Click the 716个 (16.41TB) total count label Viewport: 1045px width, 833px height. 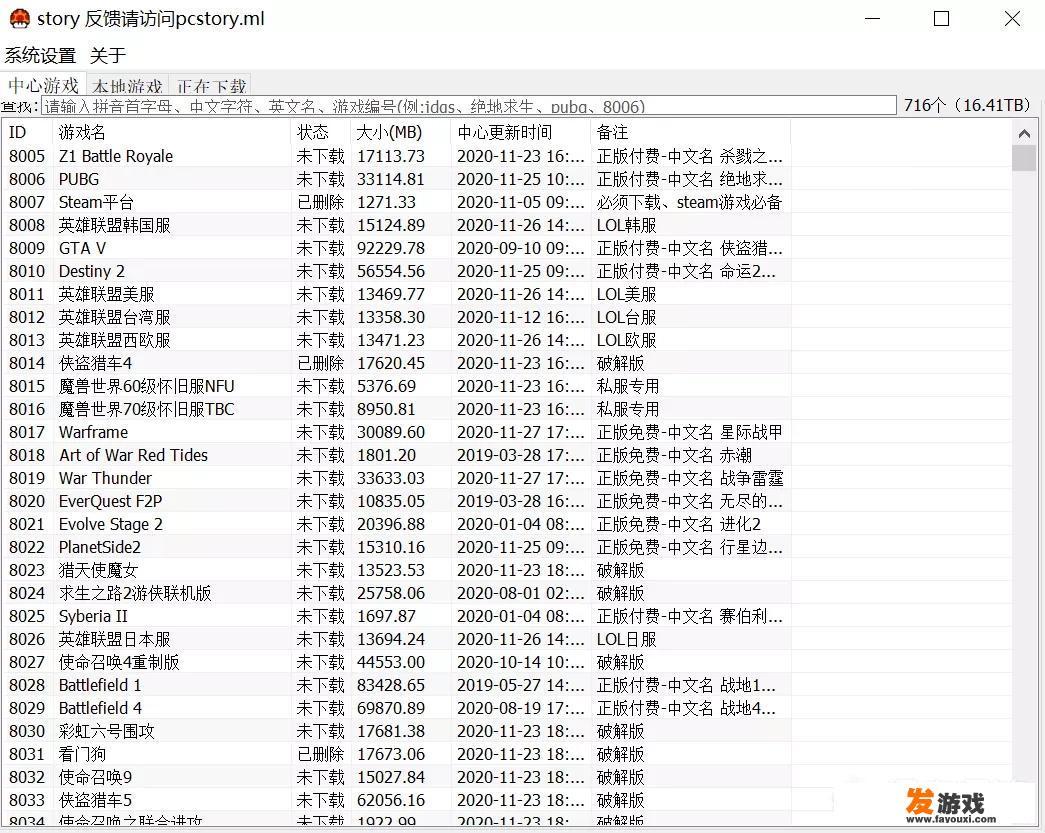[x=967, y=105]
